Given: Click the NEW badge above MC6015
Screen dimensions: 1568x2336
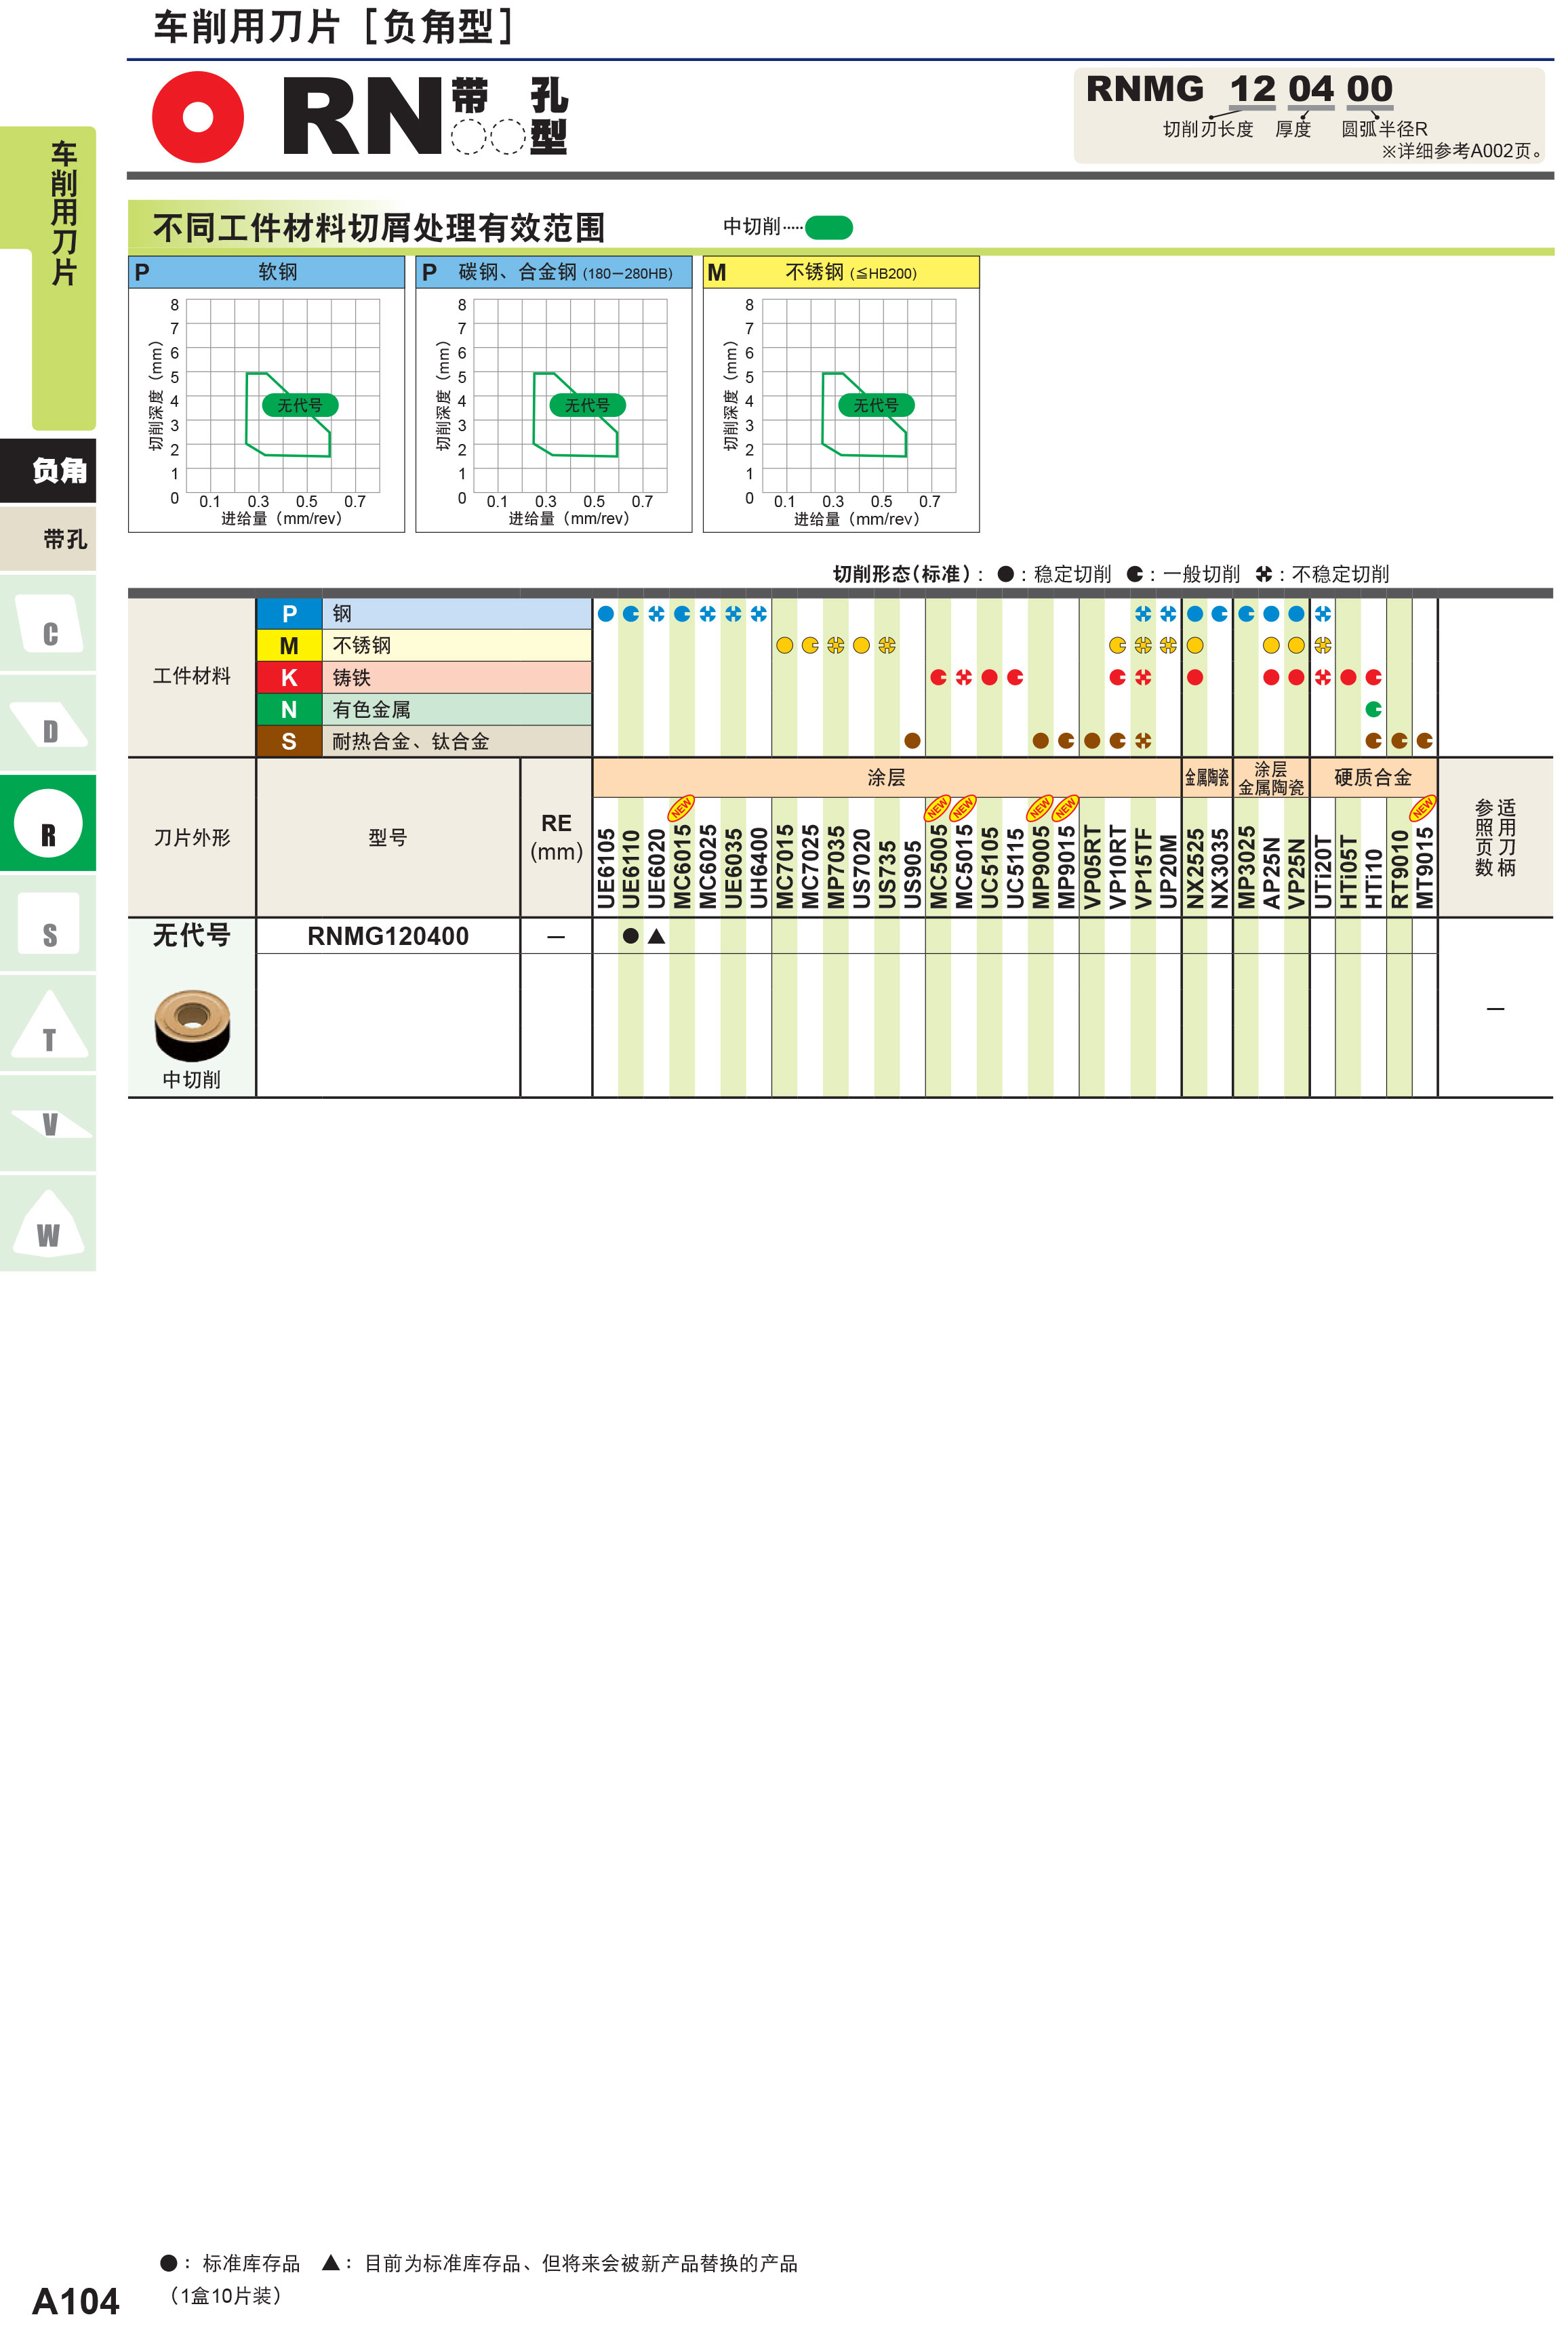Looking at the screenshot, I should coord(682,807).
